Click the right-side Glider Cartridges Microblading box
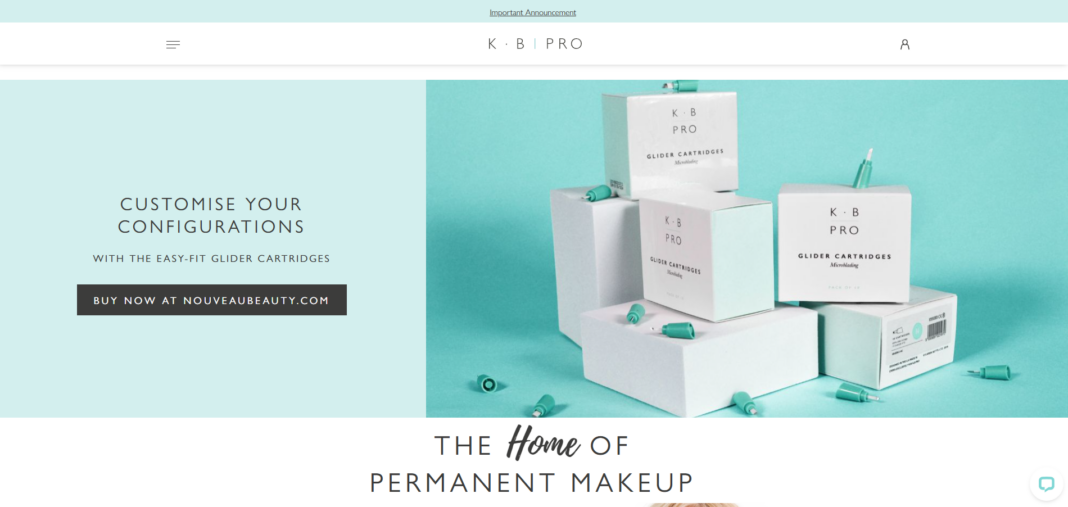 click(x=845, y=243)
